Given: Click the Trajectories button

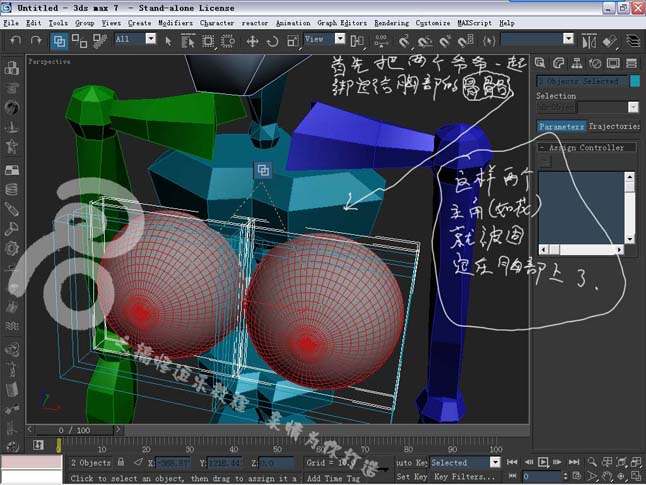Looking at the screenshot, I should click(x=613, y=127).
